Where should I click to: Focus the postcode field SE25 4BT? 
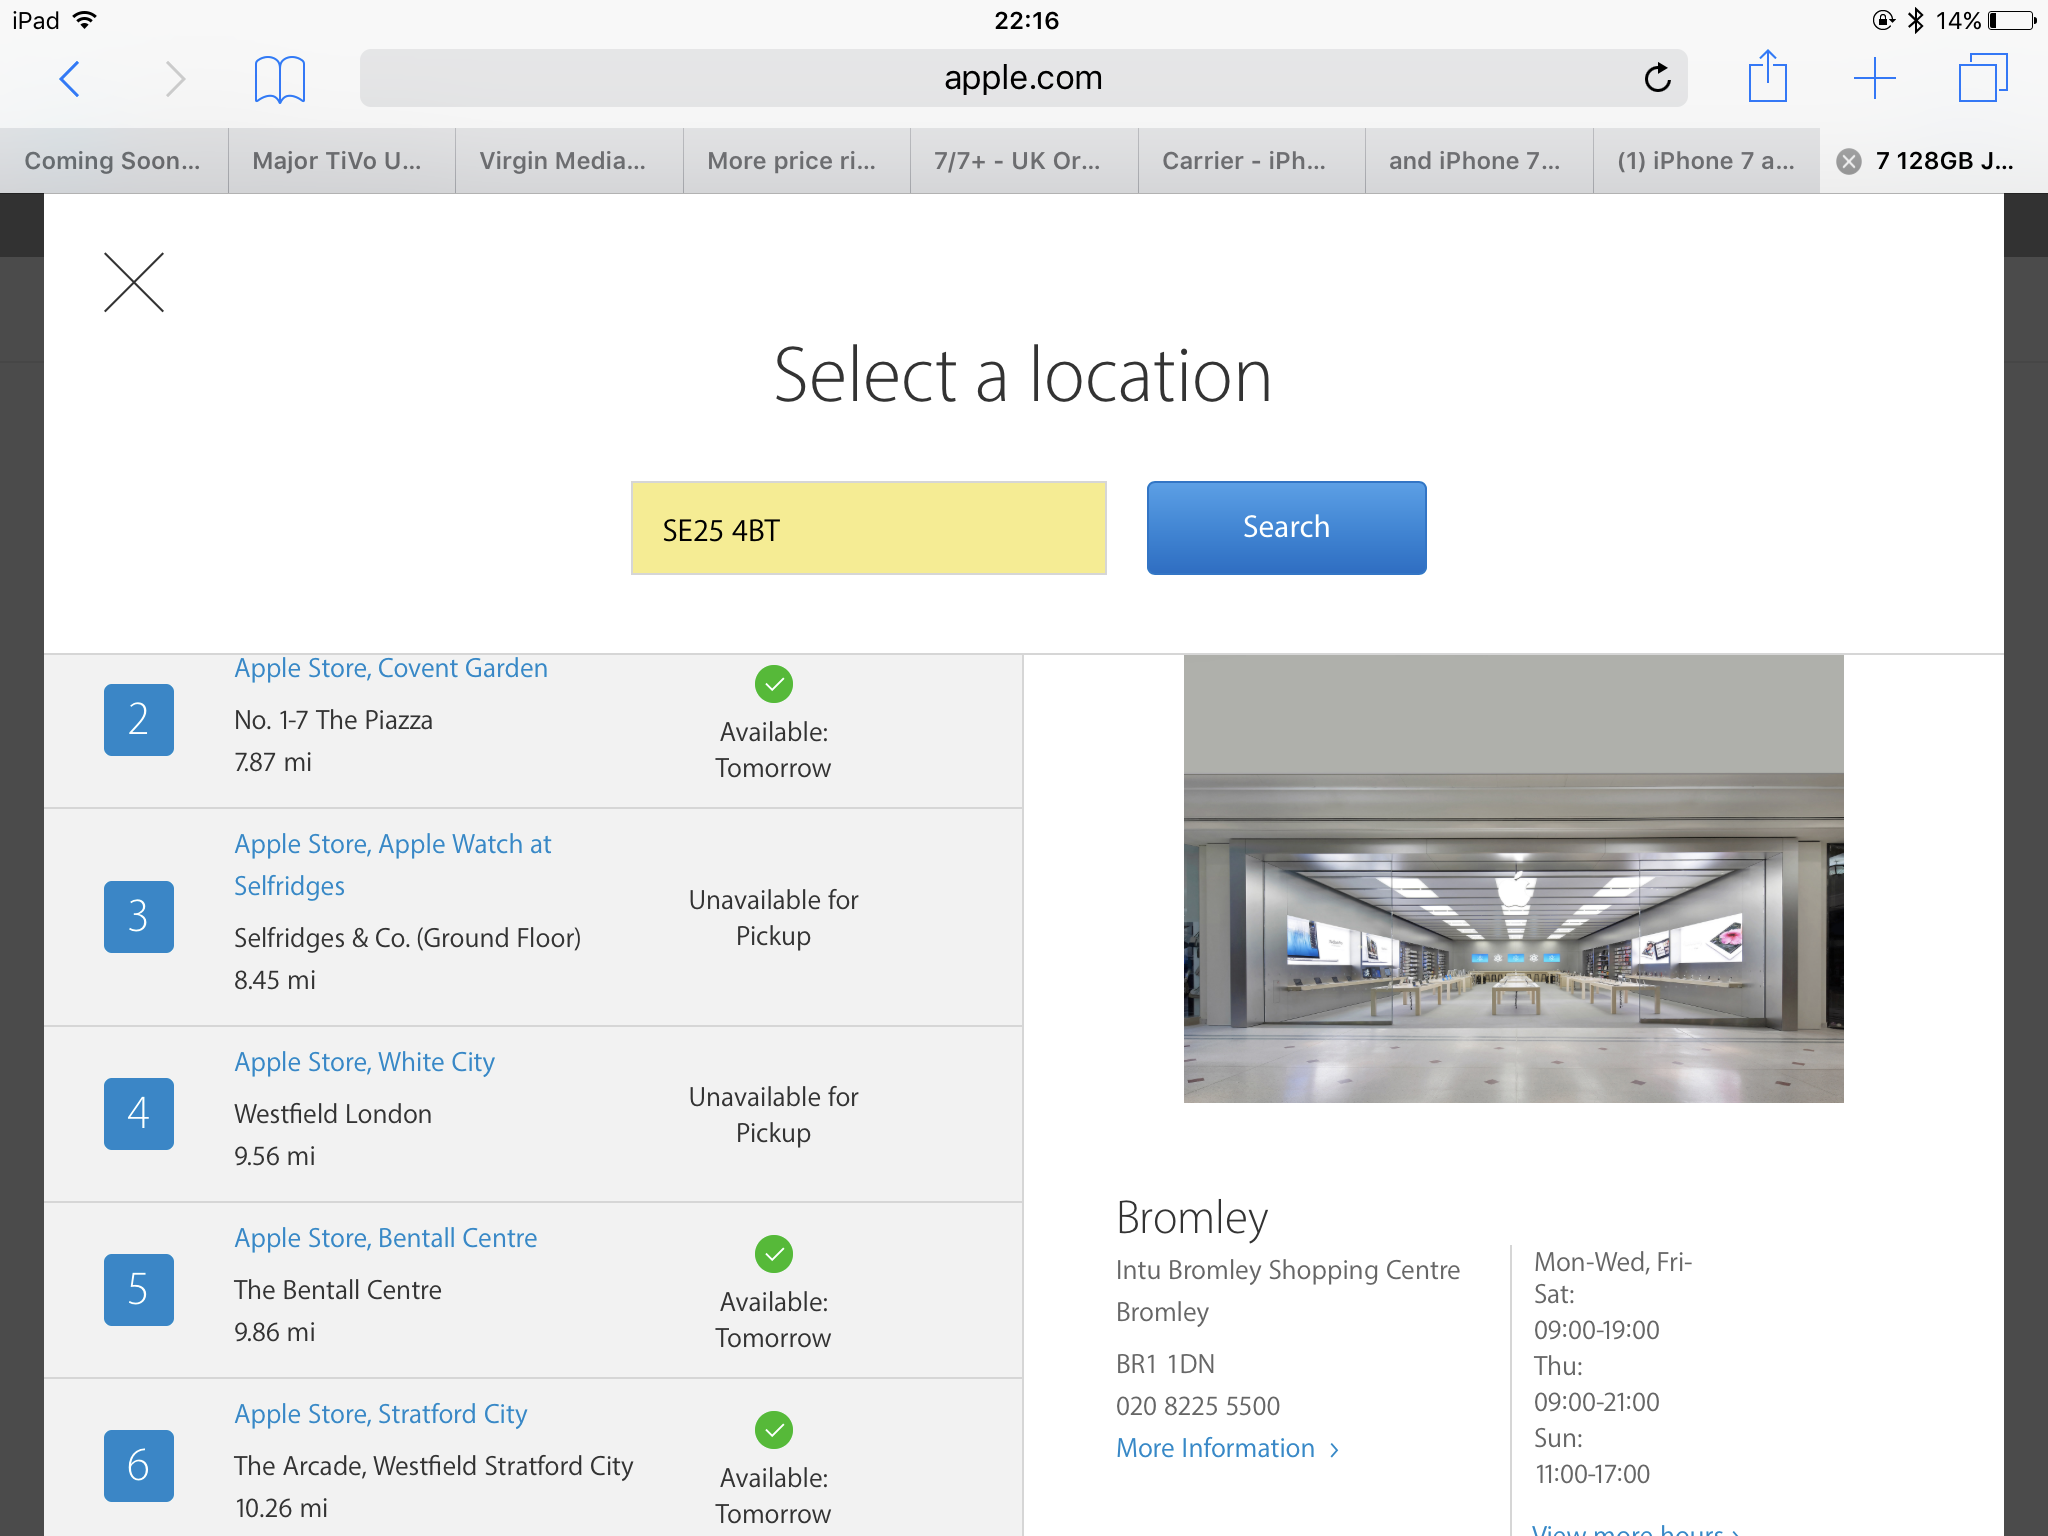[868, 528]
